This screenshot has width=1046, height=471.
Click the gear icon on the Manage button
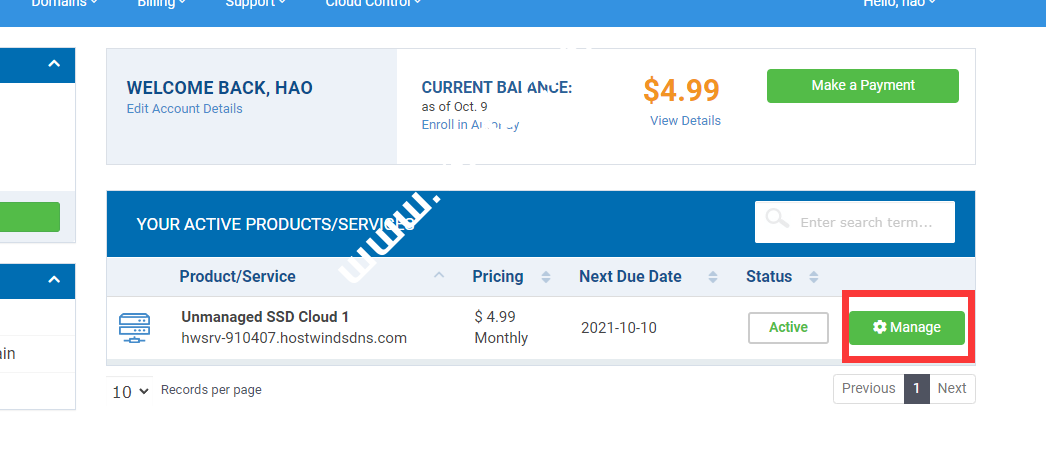point(880,327)
